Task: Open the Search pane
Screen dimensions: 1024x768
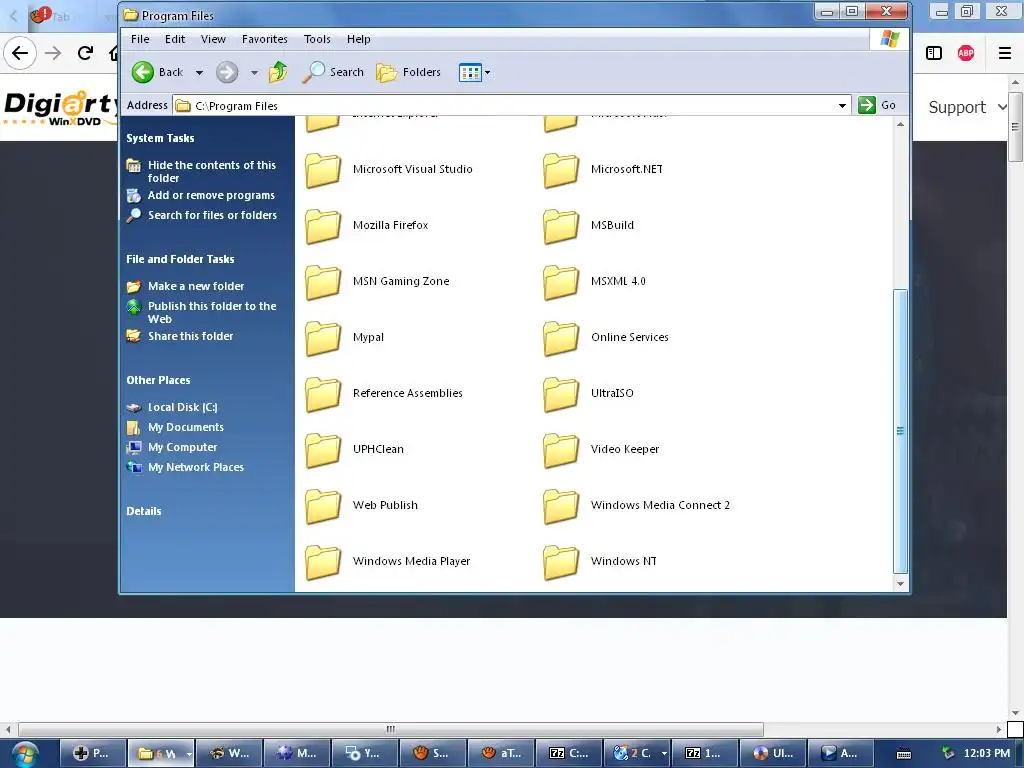Action: (x=333, y=72)
